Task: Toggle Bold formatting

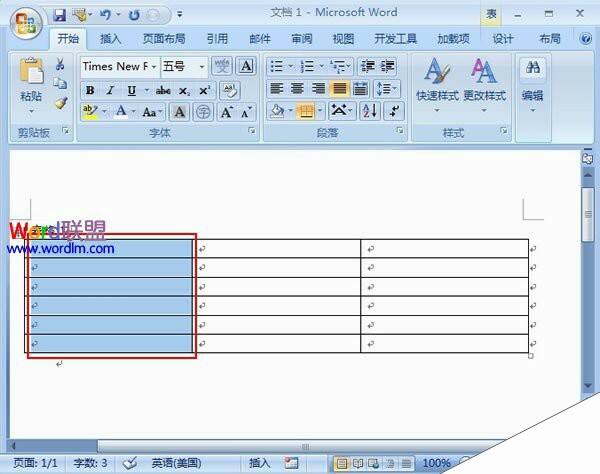Action: (x=90, y=91)
